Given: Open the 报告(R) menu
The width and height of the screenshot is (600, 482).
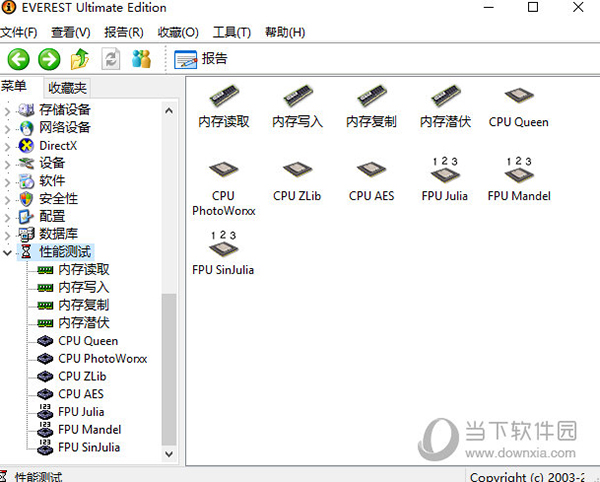Looking at the screenshot, I should pos(124,33).
